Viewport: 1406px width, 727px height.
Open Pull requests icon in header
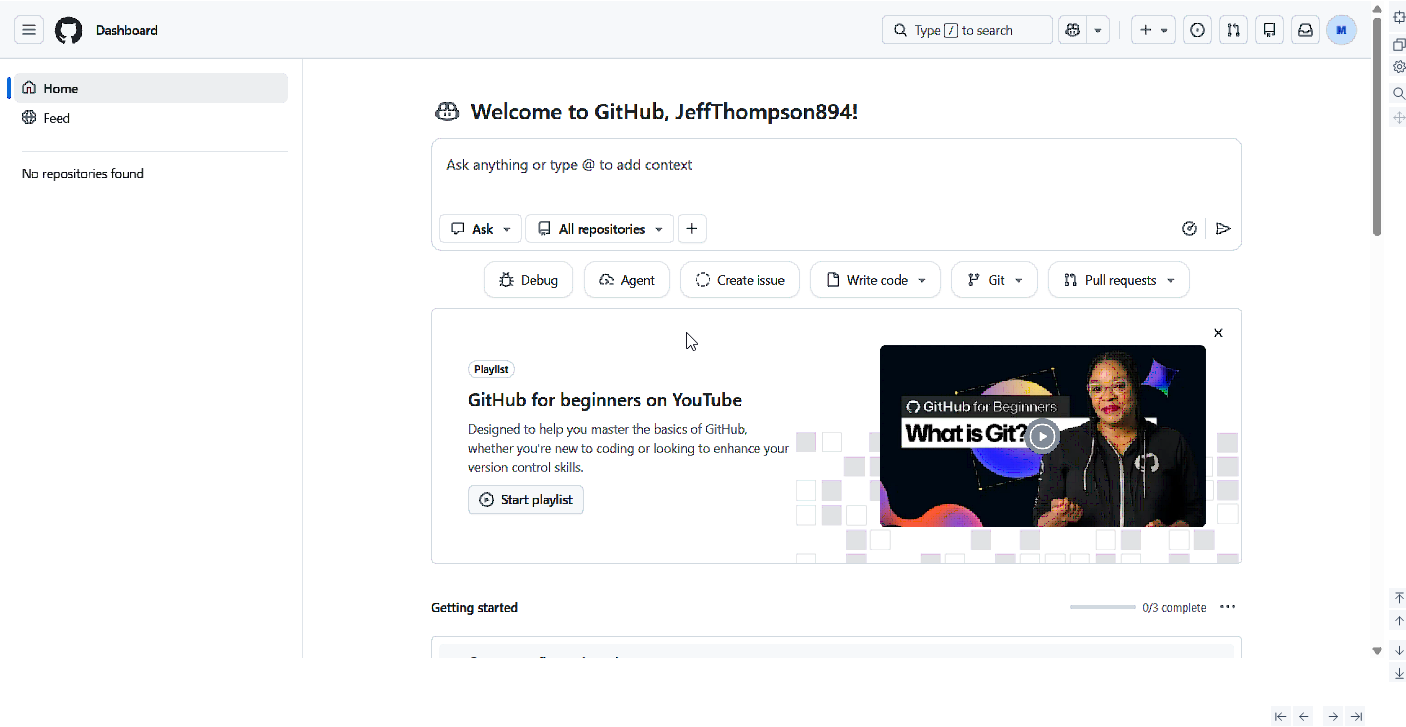(1233, 30)
